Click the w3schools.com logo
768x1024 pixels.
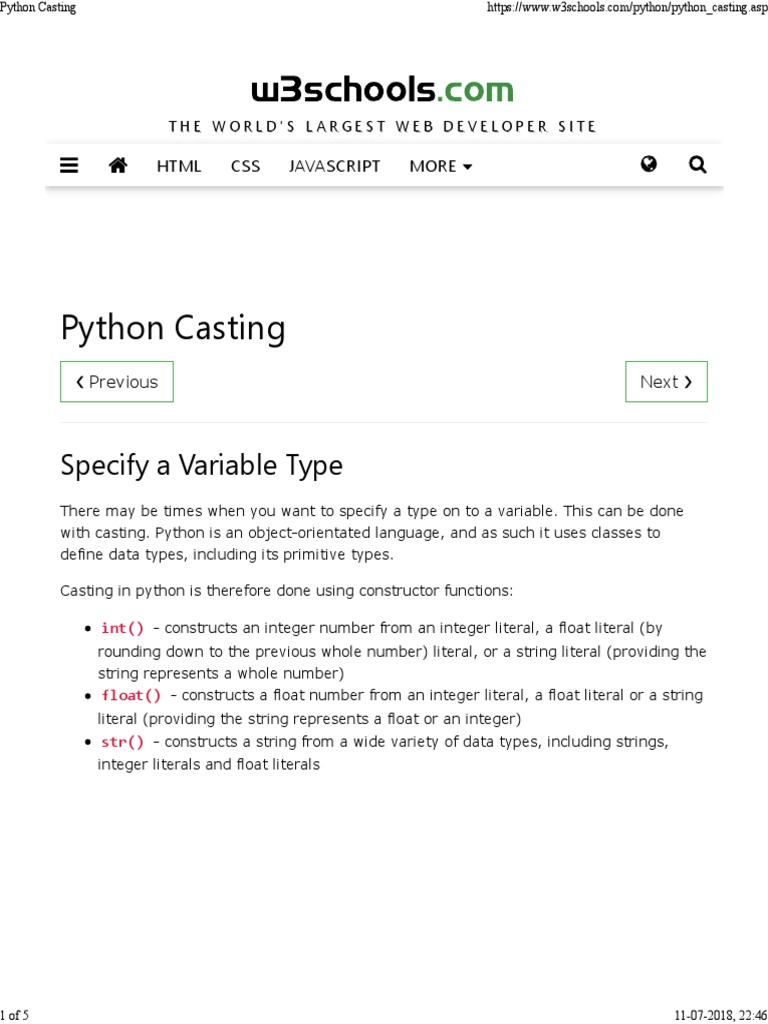[x=382, y=90]
